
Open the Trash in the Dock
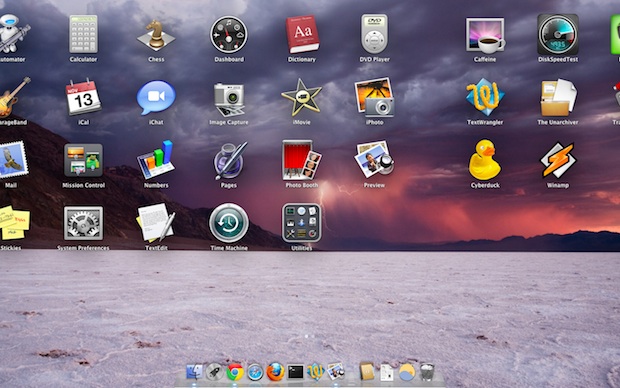click(x=427, y=372)
